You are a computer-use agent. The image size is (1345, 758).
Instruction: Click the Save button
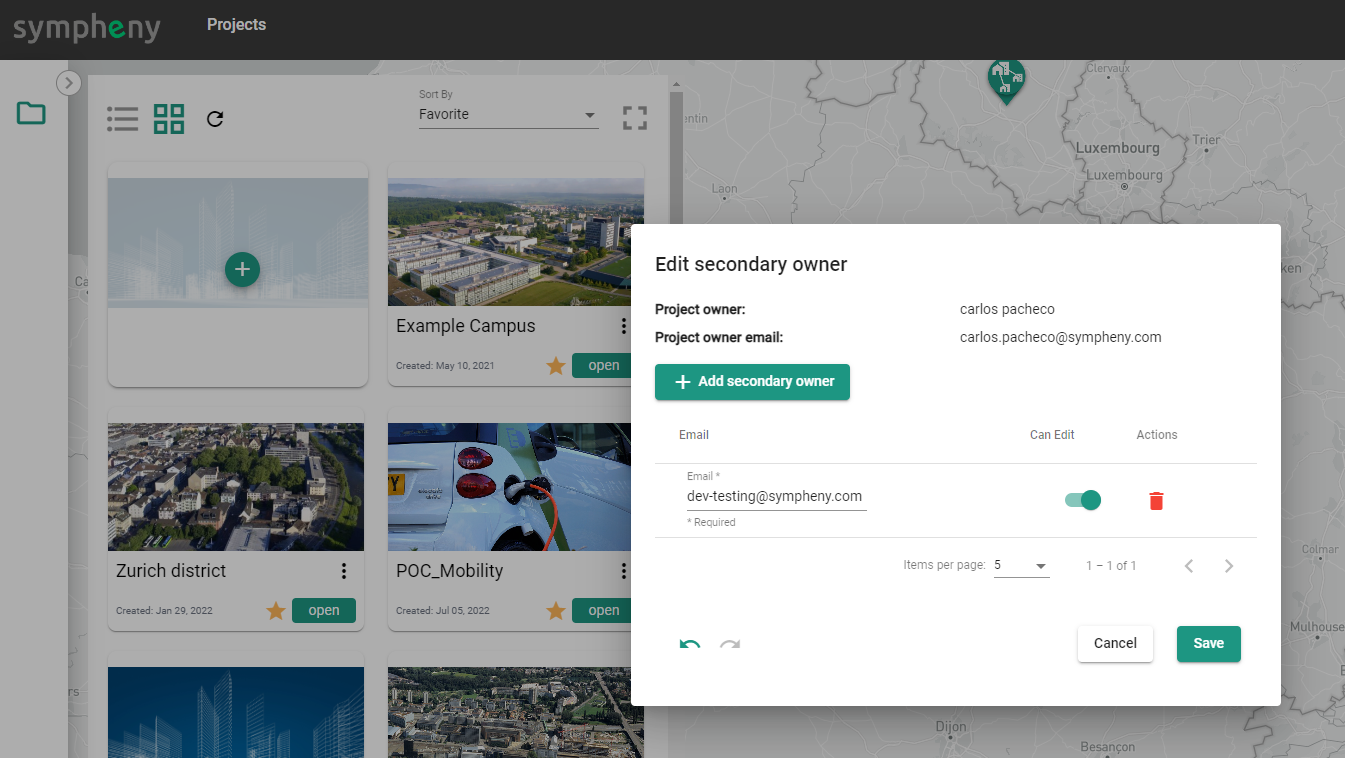(x=1208, y=644)
